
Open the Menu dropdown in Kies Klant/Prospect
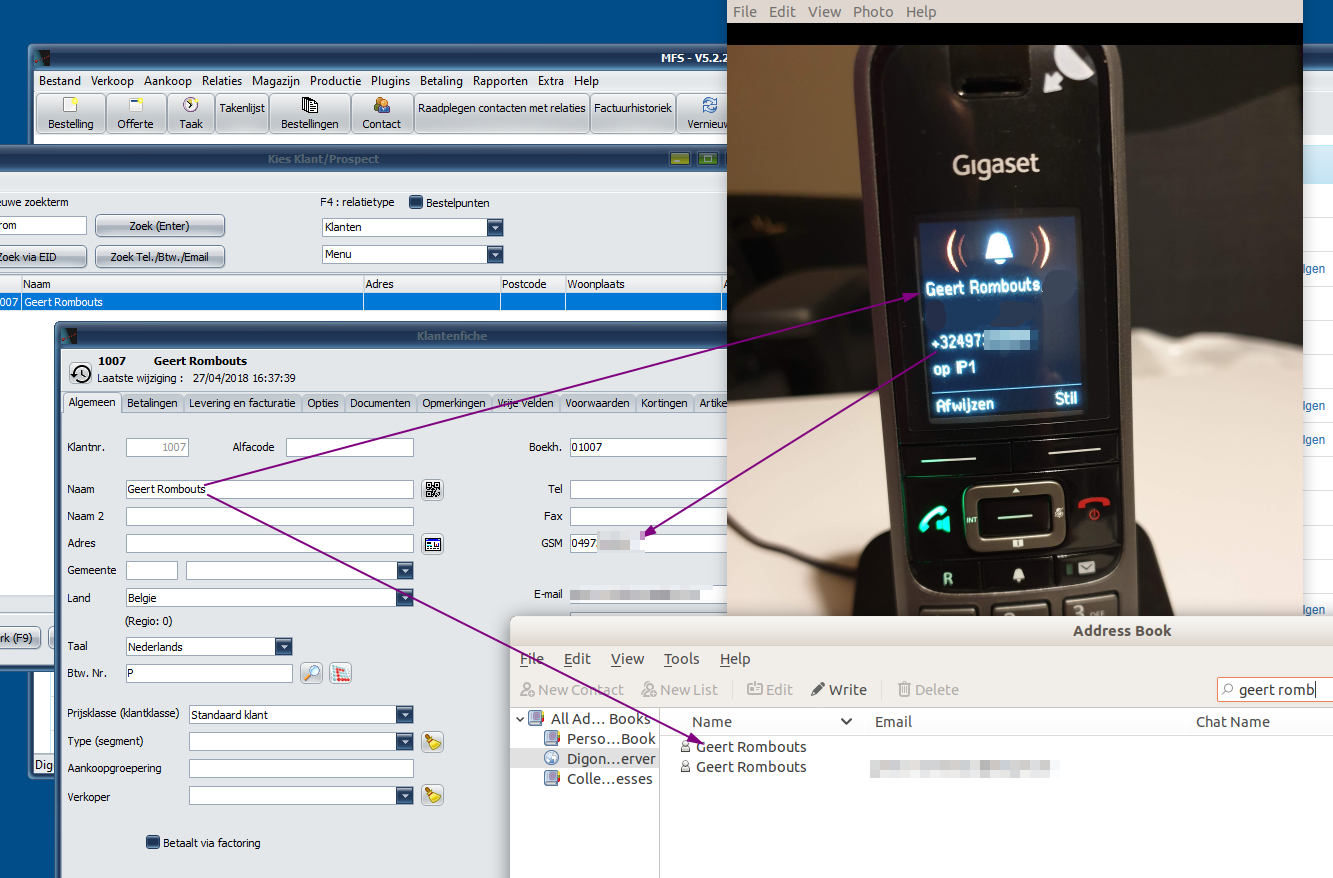(x=495, y=255)
